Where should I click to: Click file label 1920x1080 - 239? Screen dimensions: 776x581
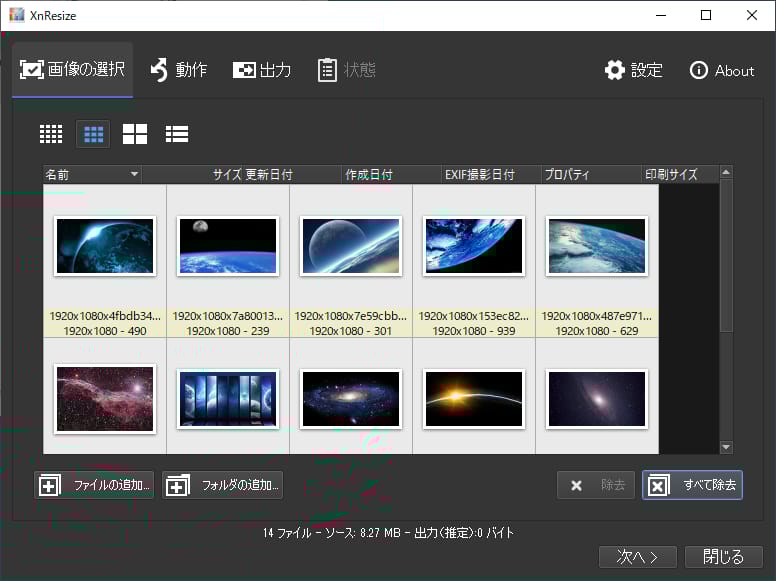click(228, 331)
